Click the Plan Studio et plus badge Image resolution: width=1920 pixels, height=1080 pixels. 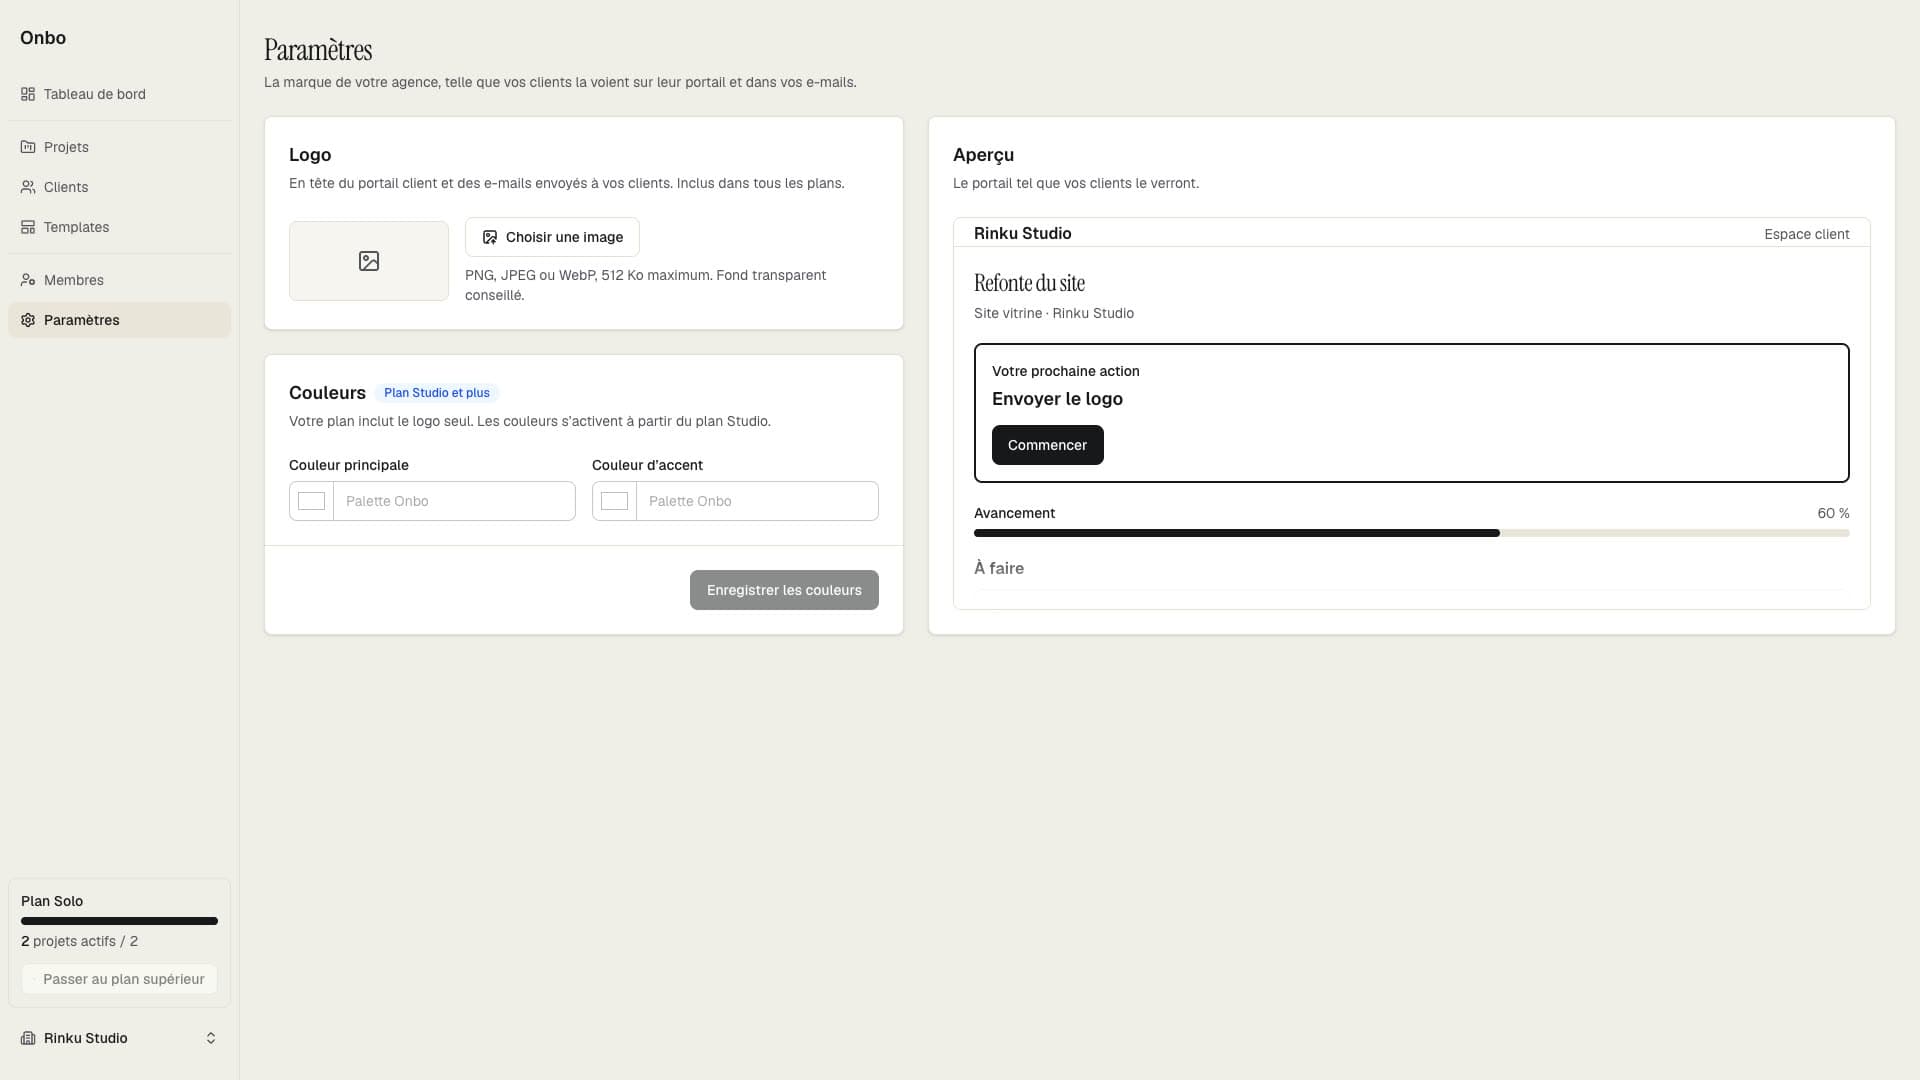[x=437, y=393]
